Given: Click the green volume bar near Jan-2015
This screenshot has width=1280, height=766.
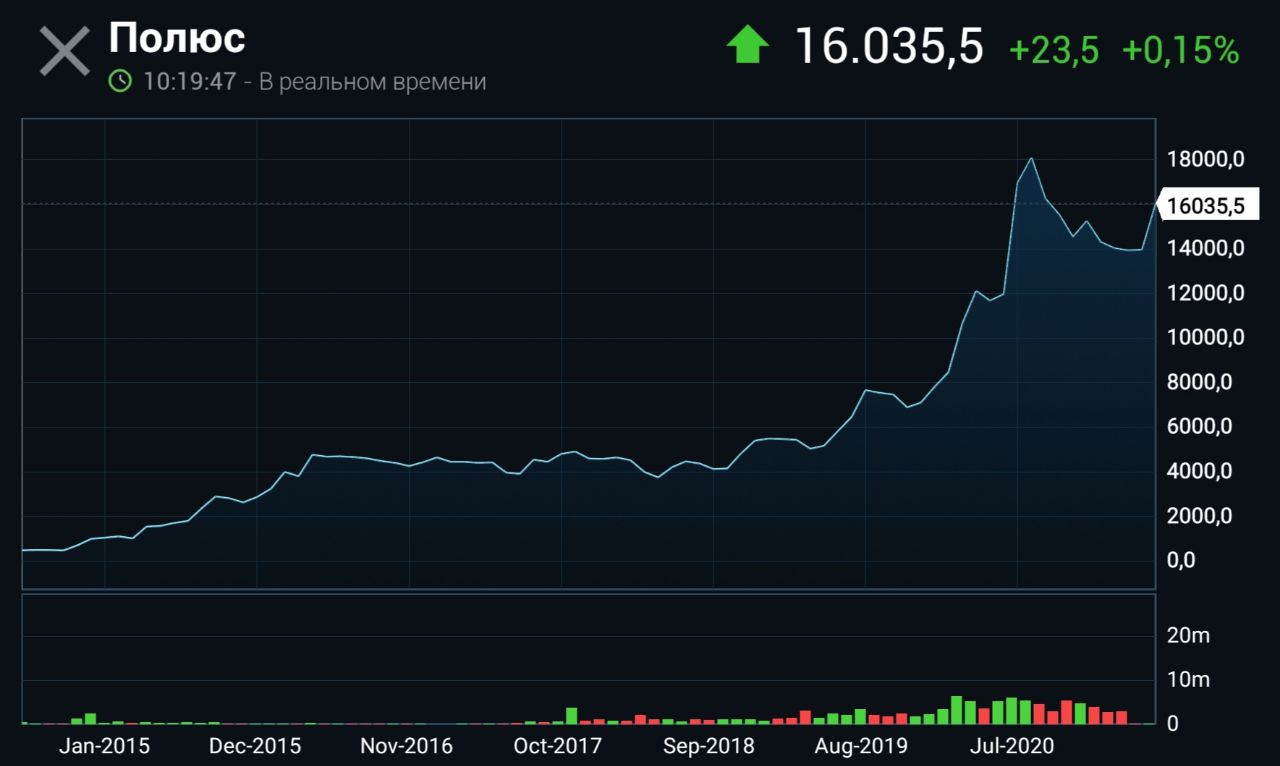Looking at the screenshot, I should (90, 718).
